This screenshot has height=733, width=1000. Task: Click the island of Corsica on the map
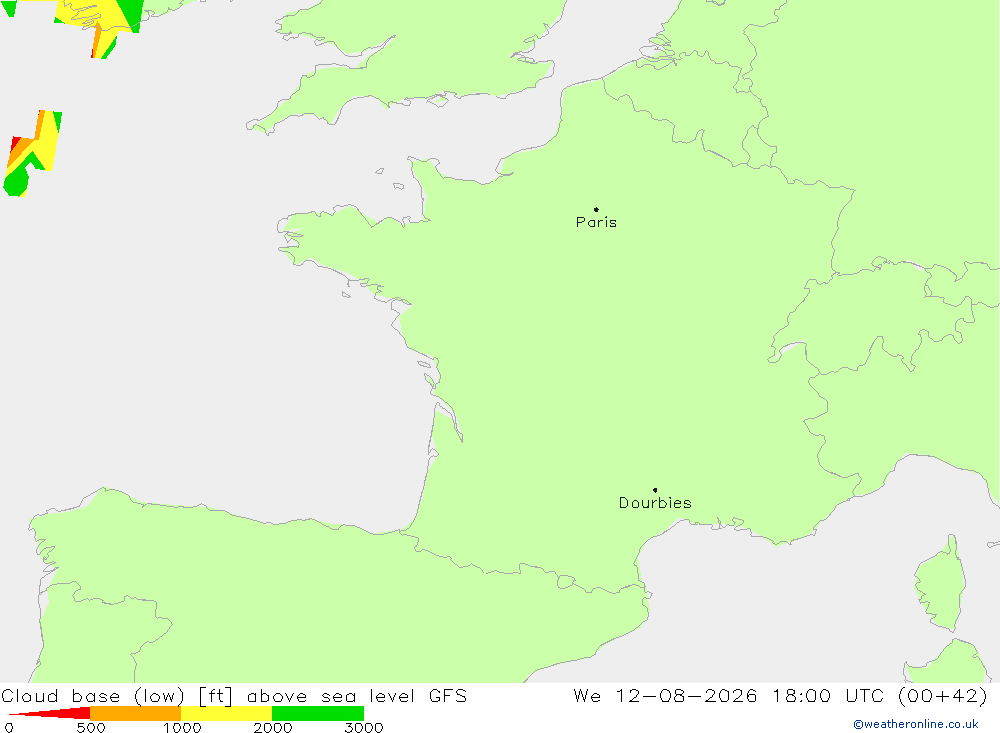[941, 584]
